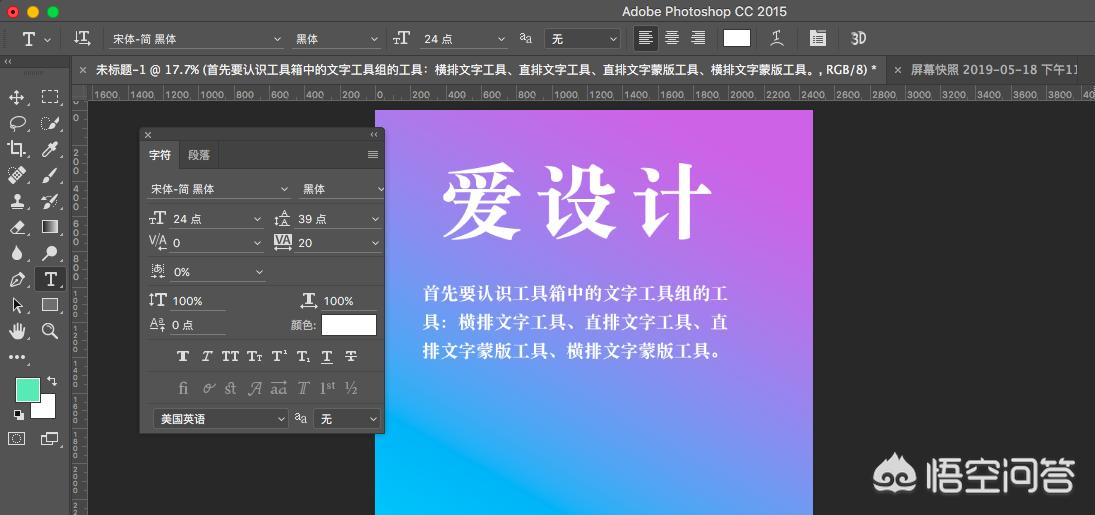Image resolution: width=1095 pixels, height=515 pixels.
Task: Switch to the 段落 tab
Action: (199, 155)
